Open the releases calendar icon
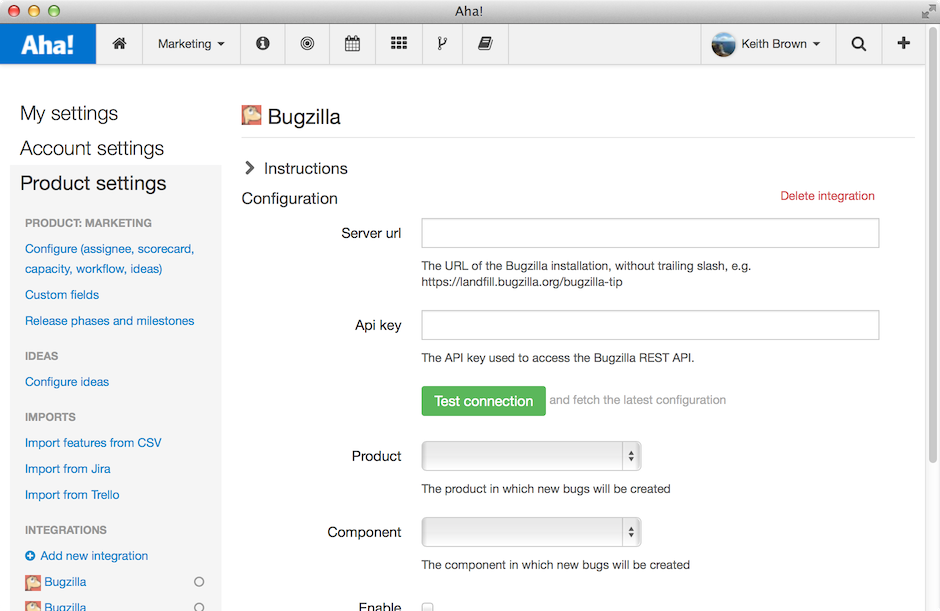 coord(352,43)
